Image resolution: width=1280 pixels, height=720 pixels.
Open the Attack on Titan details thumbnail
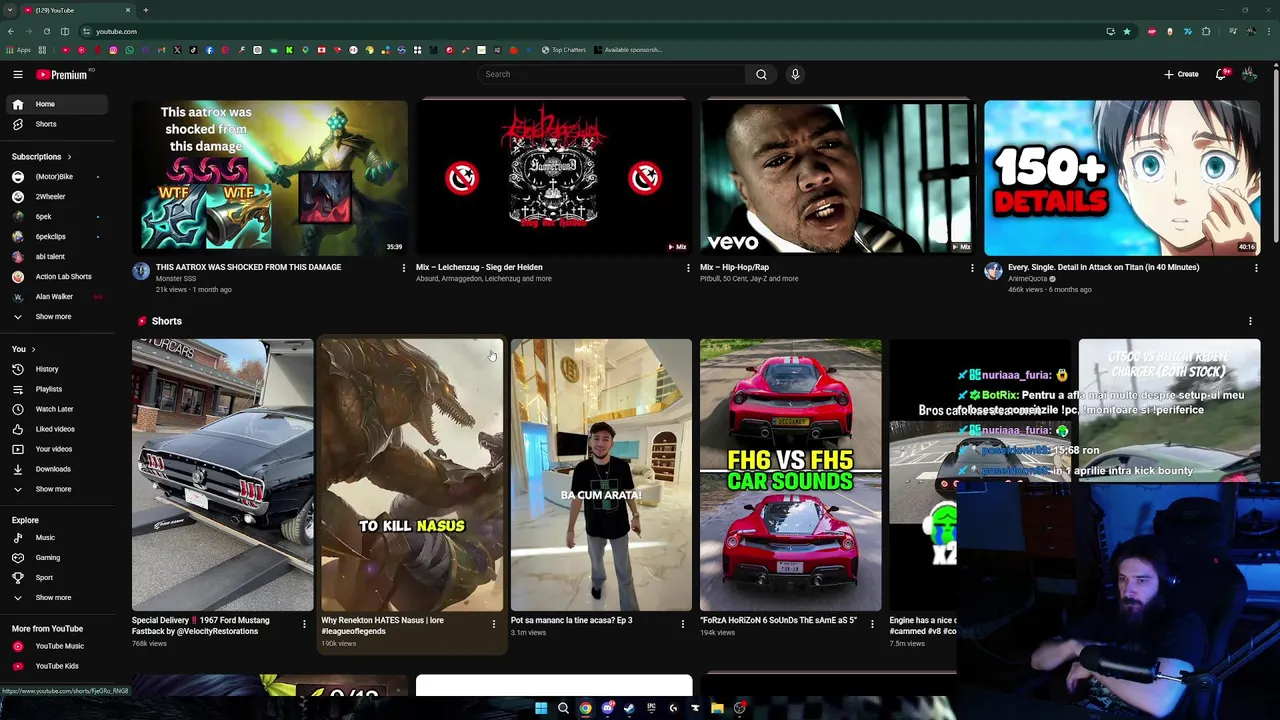[x=1122, y=177]
